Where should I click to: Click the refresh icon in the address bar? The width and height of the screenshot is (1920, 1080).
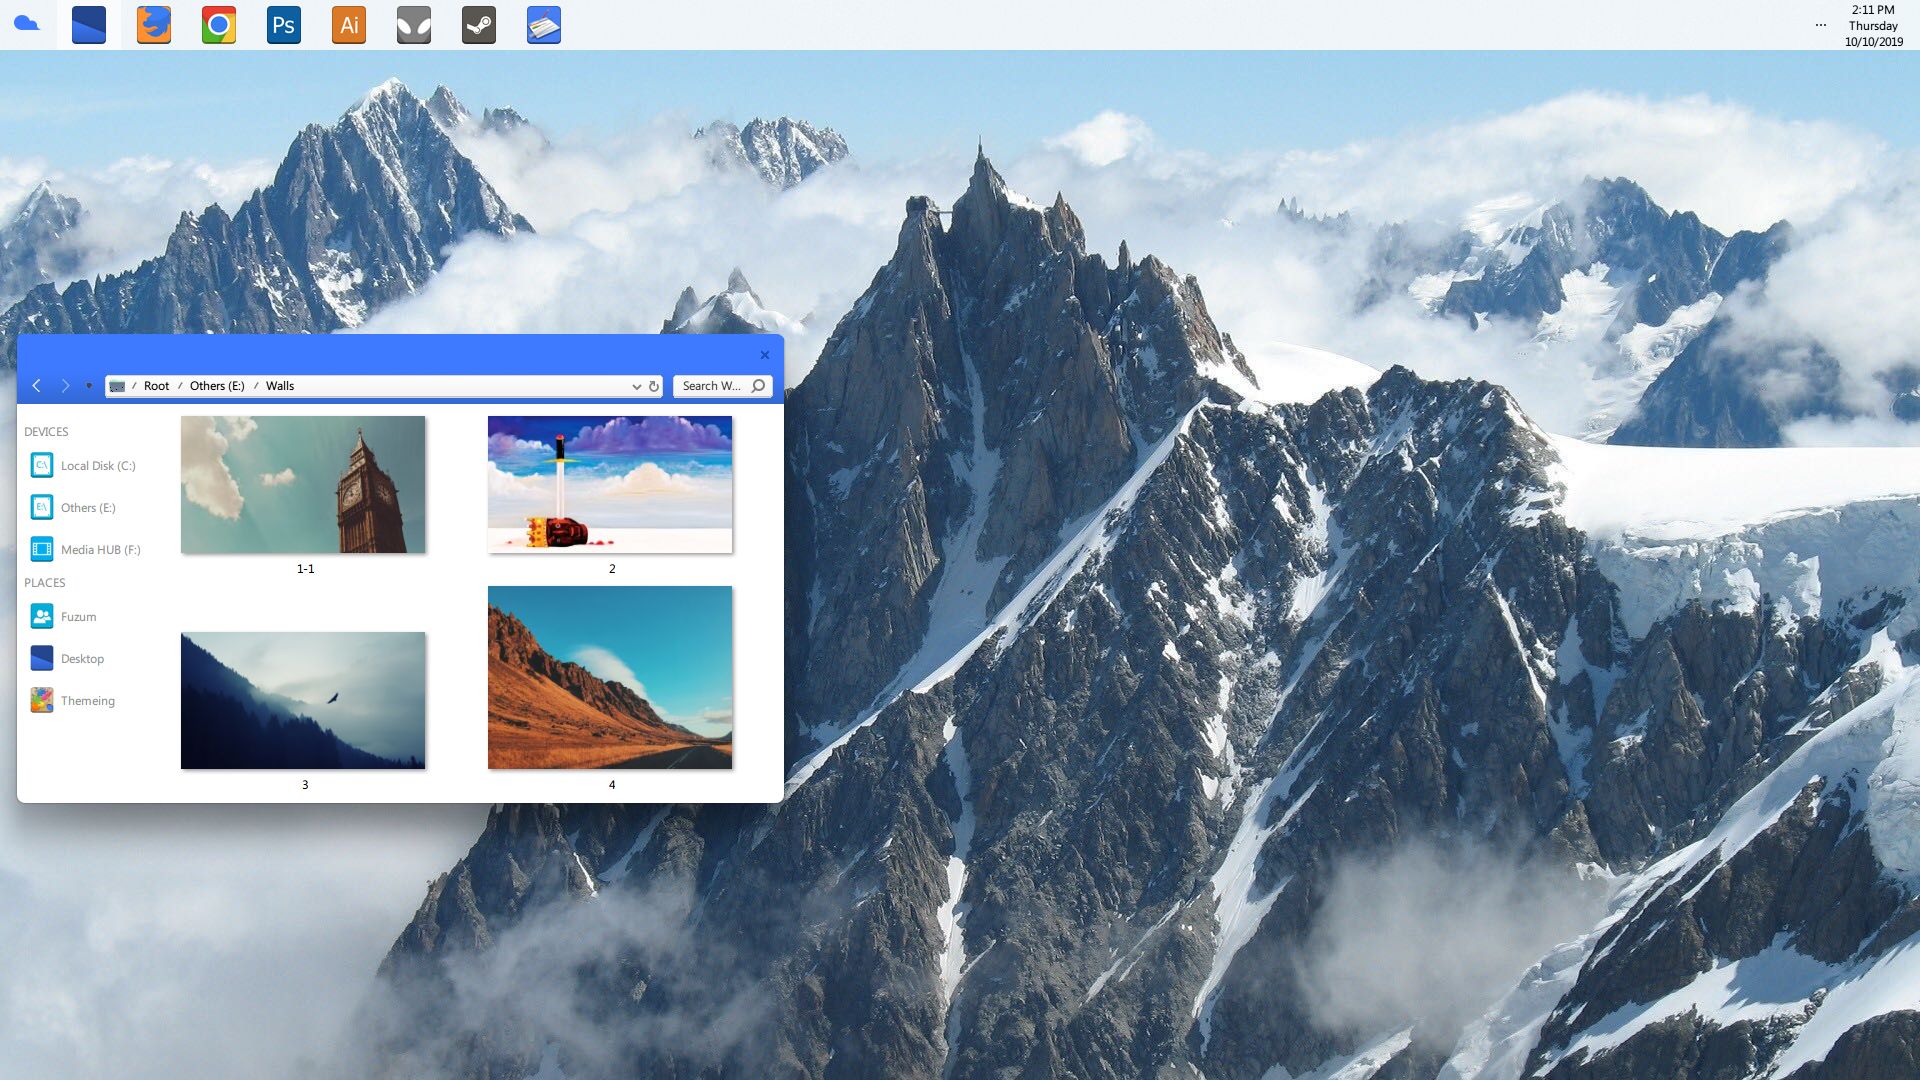pyautogui.click(x=653, y=386)
